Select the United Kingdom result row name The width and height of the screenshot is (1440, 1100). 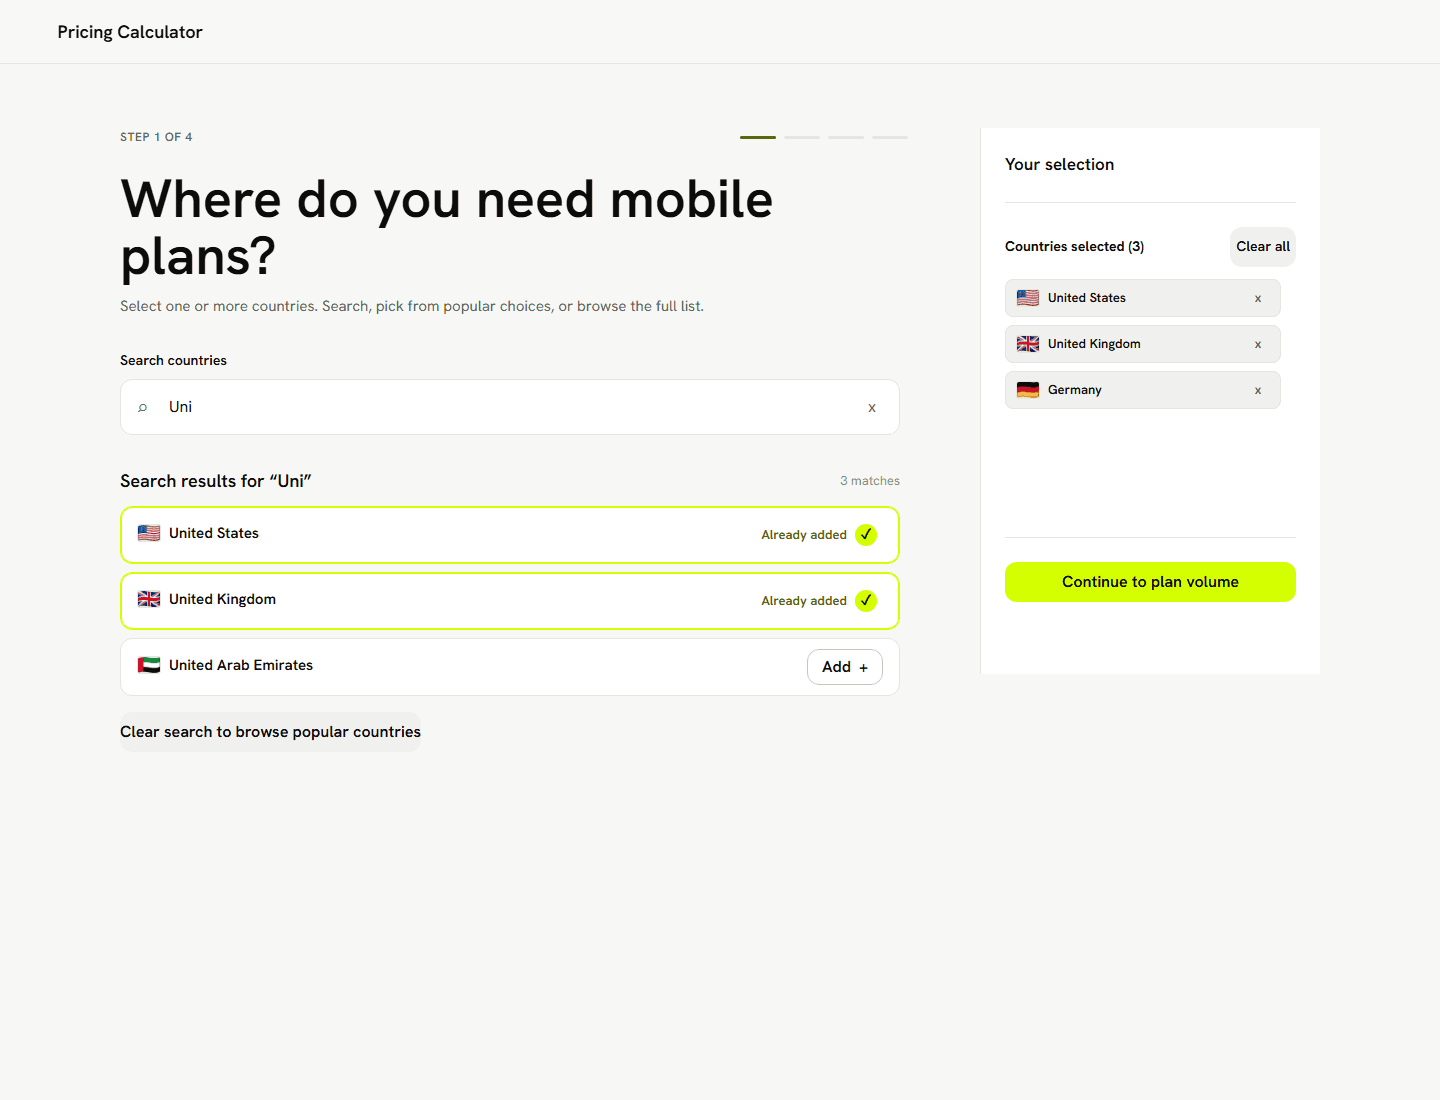click(x=222, y=599)
